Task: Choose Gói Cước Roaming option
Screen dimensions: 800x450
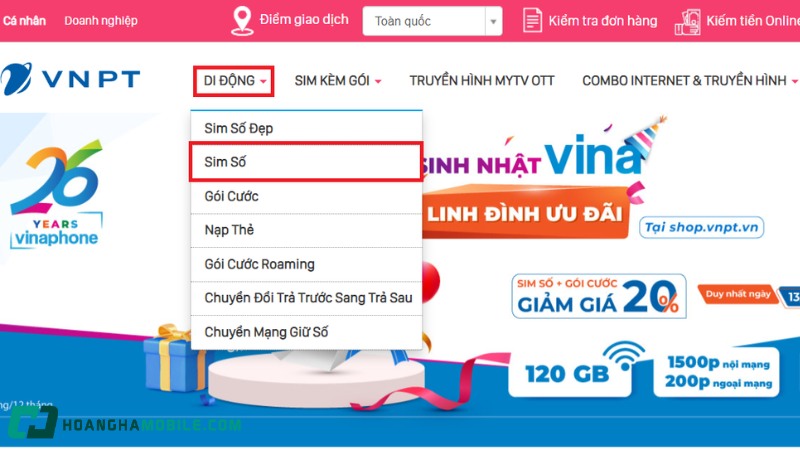Action: point(306,264)
